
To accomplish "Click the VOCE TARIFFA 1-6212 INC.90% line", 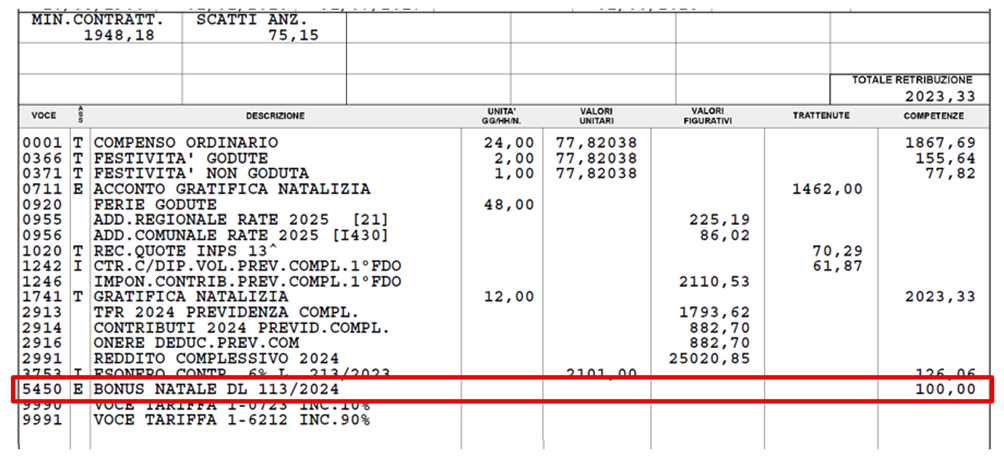I will (231, 420).
